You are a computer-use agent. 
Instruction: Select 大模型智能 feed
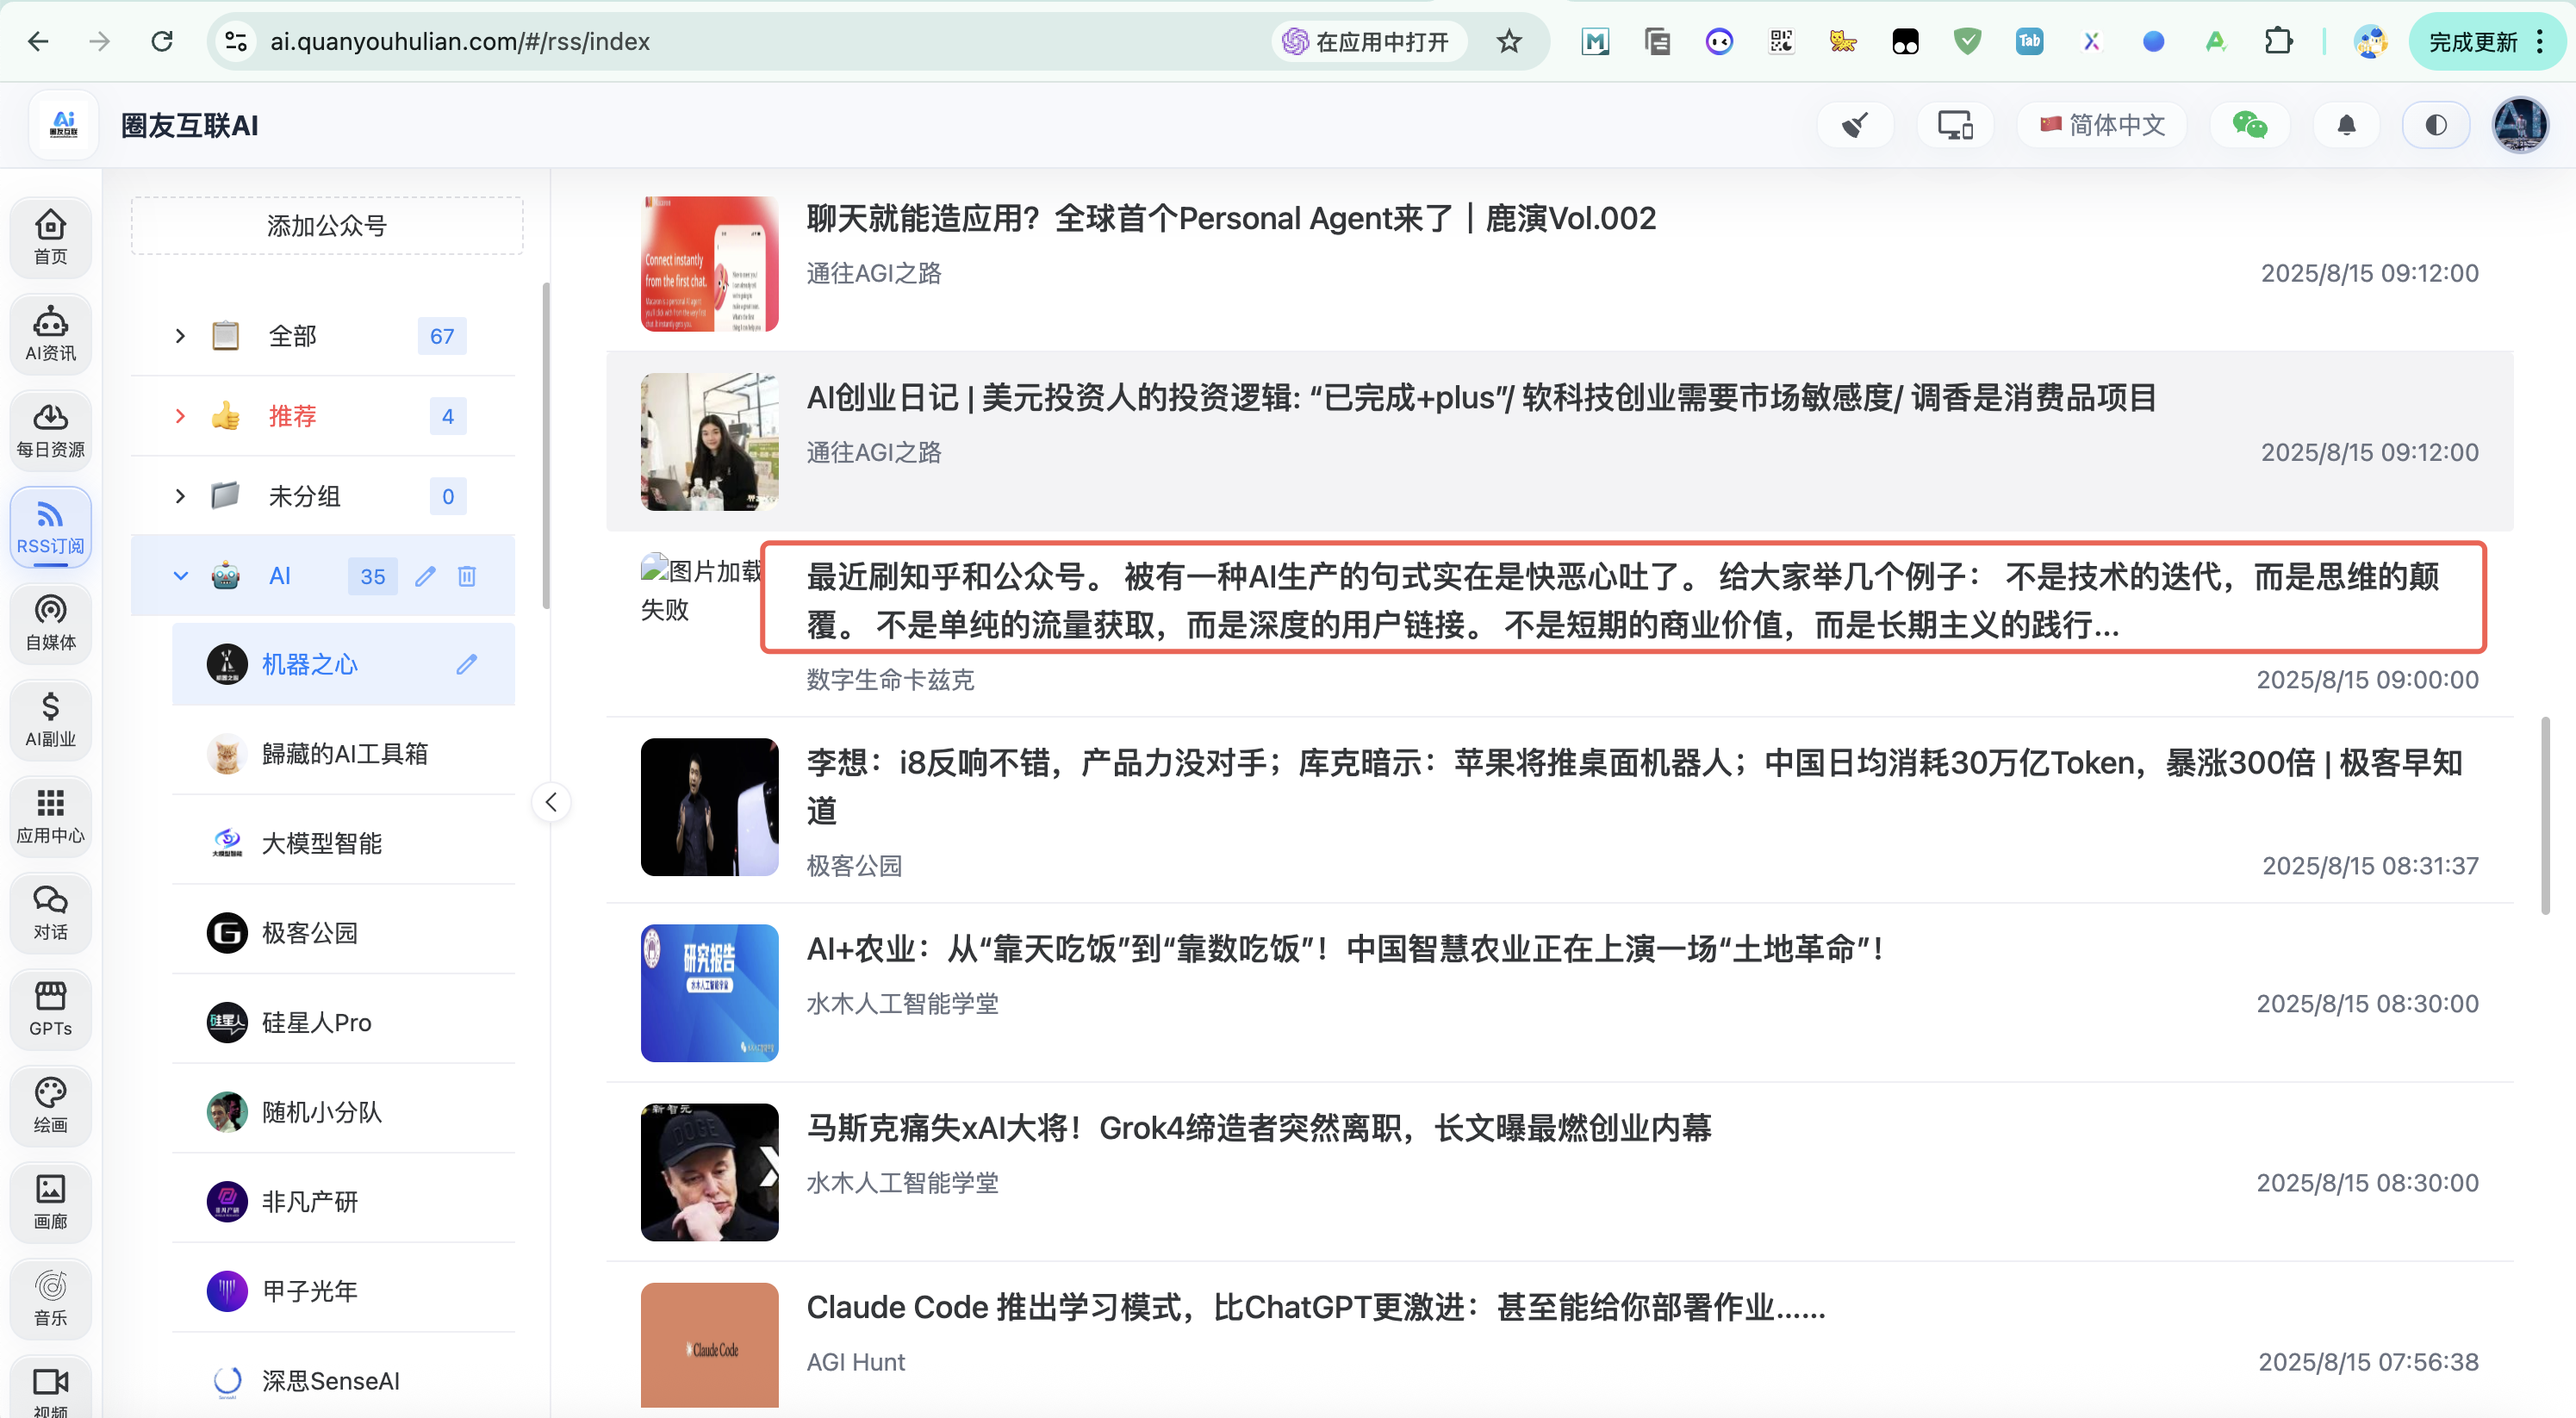tap(343, 844)
